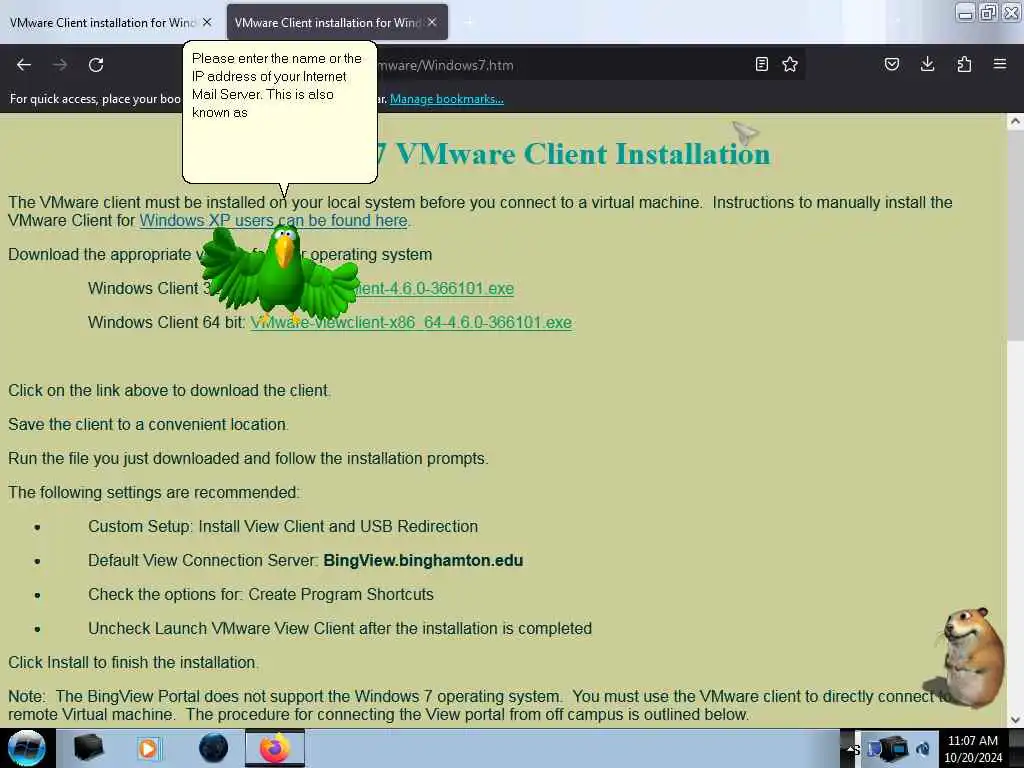The image size is (1024, 768).
Task: Open the black box taskbar application
Action: coord(88,748)
